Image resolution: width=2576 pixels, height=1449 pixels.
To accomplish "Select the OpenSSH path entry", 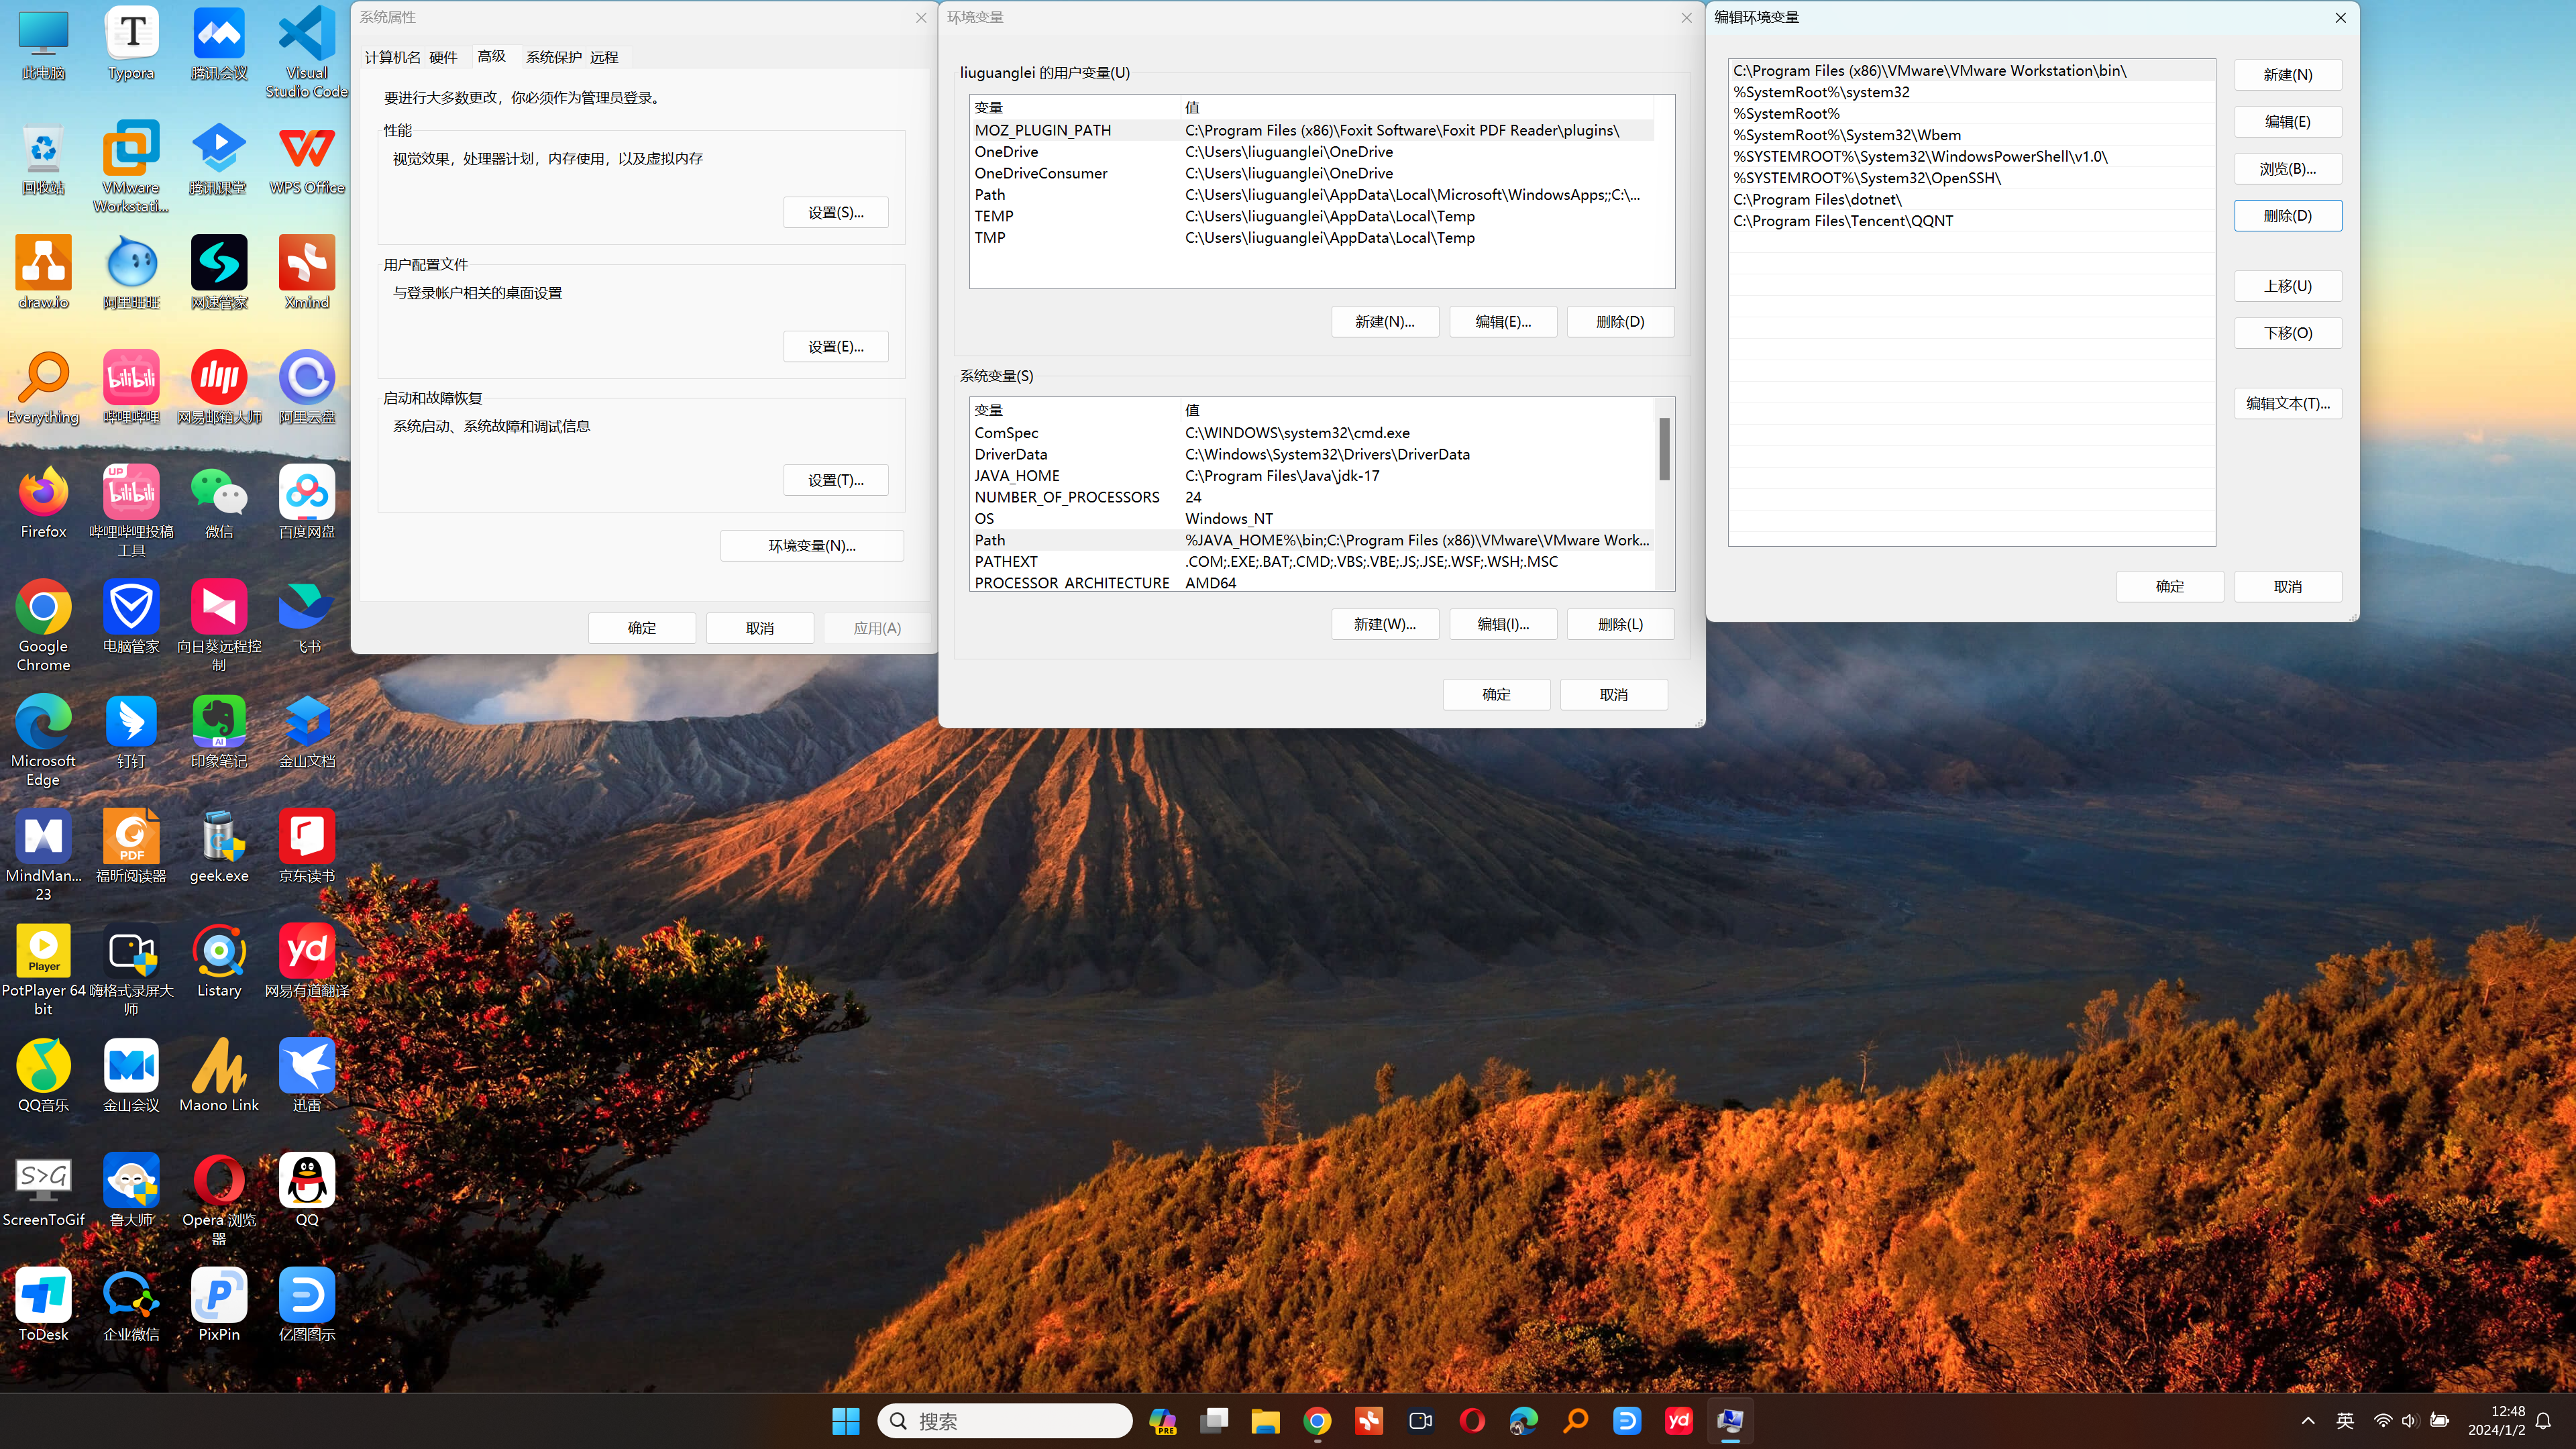I will click(x=1971, y=178).
